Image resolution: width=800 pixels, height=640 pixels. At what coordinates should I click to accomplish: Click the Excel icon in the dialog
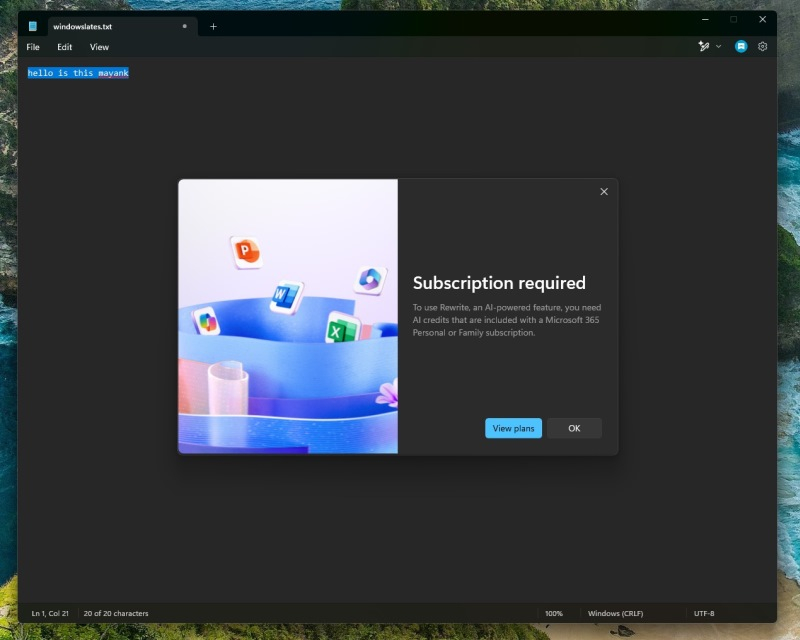(341, 329)
